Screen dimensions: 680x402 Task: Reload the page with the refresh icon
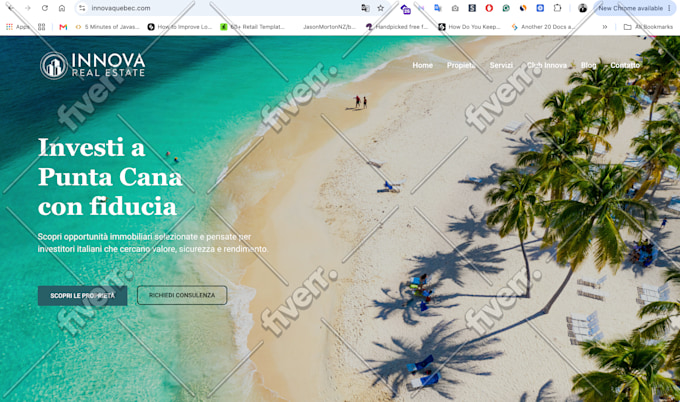[45, 8]
